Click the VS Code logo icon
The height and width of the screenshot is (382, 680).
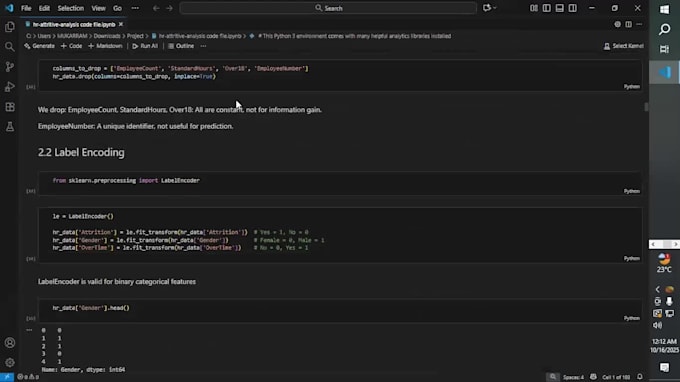(9, 8)
